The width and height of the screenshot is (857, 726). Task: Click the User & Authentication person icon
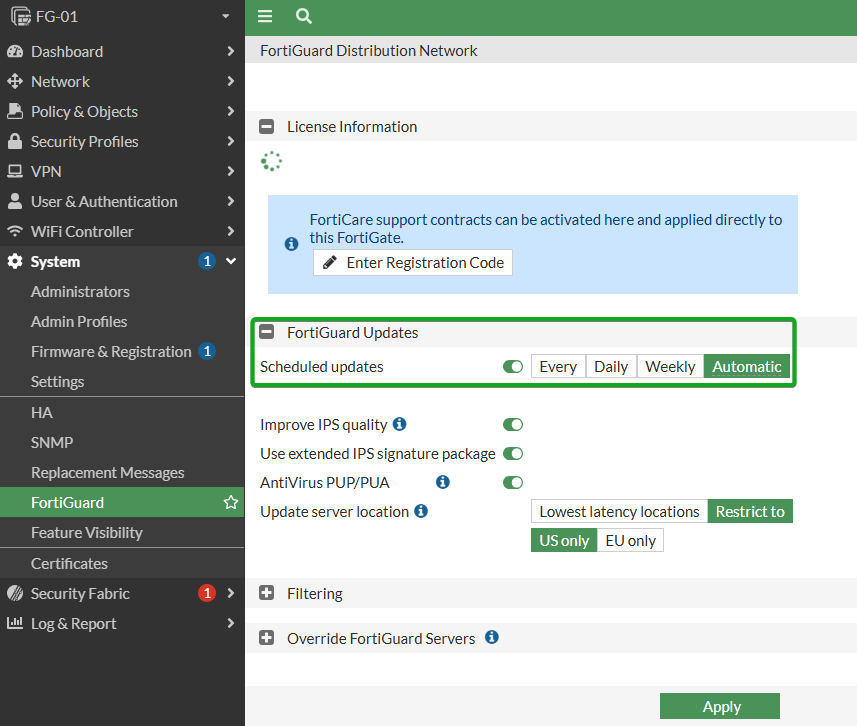(x=15, y=201)
